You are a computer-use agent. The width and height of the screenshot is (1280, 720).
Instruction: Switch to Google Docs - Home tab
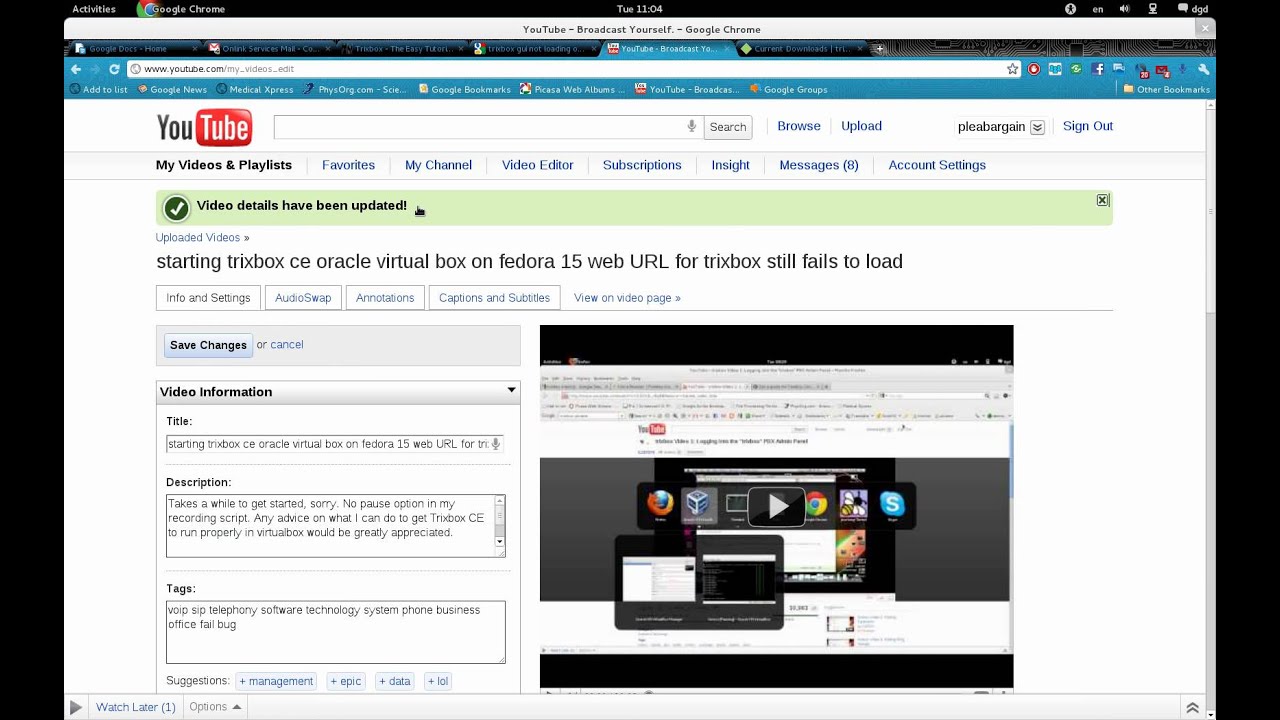click(x=135, y=48)
